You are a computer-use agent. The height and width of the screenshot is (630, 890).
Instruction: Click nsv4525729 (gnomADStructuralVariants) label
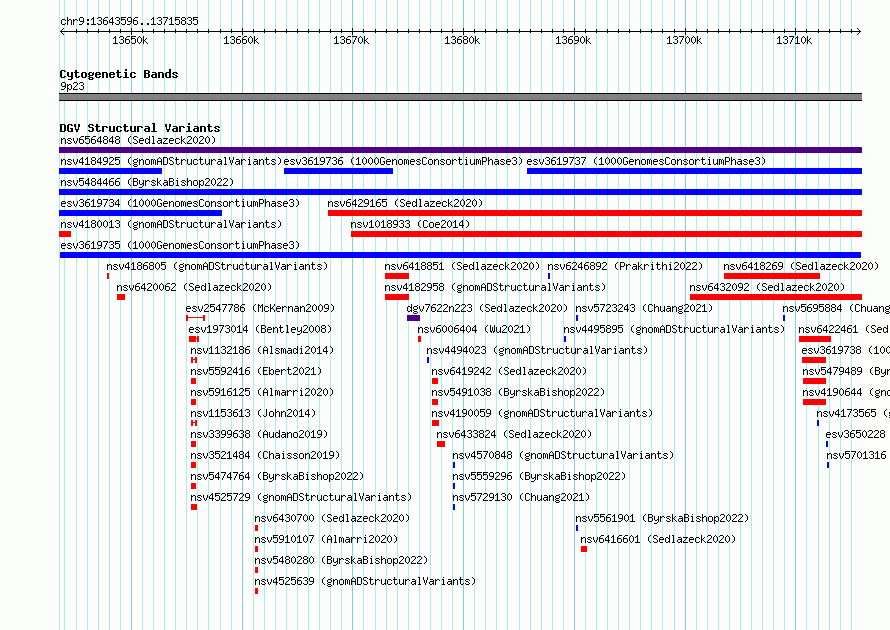click(301, 497)
